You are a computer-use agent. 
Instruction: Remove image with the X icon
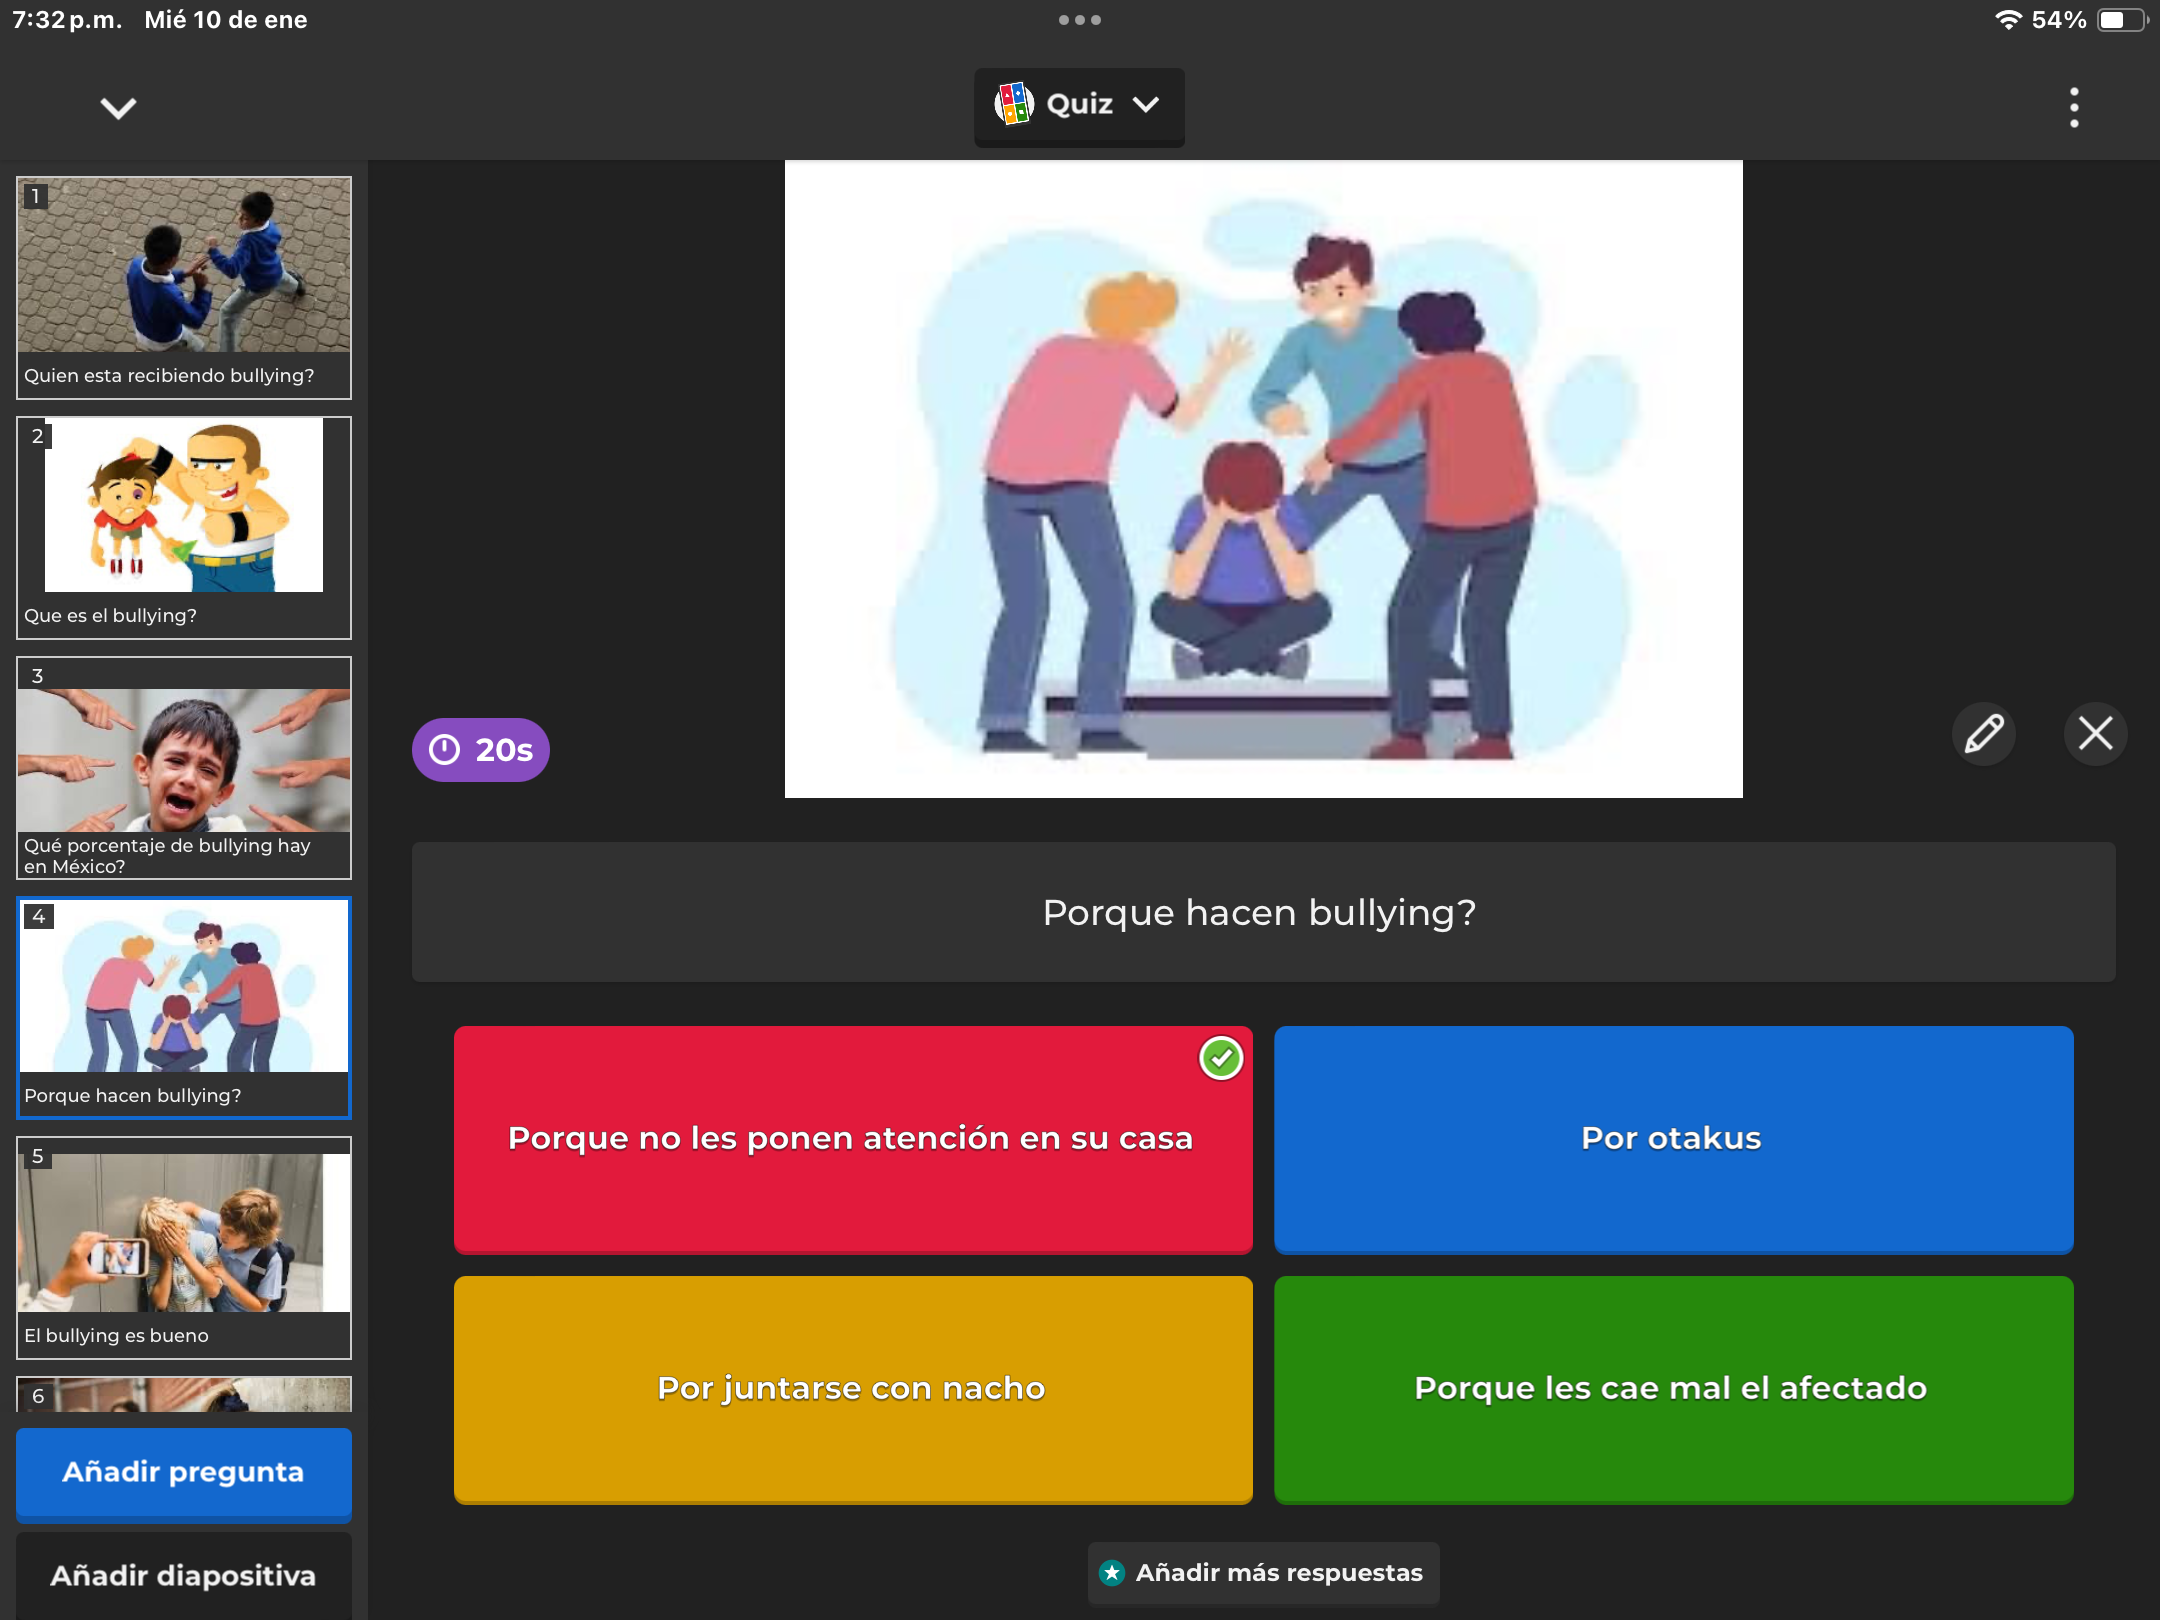click(2095, 733)
